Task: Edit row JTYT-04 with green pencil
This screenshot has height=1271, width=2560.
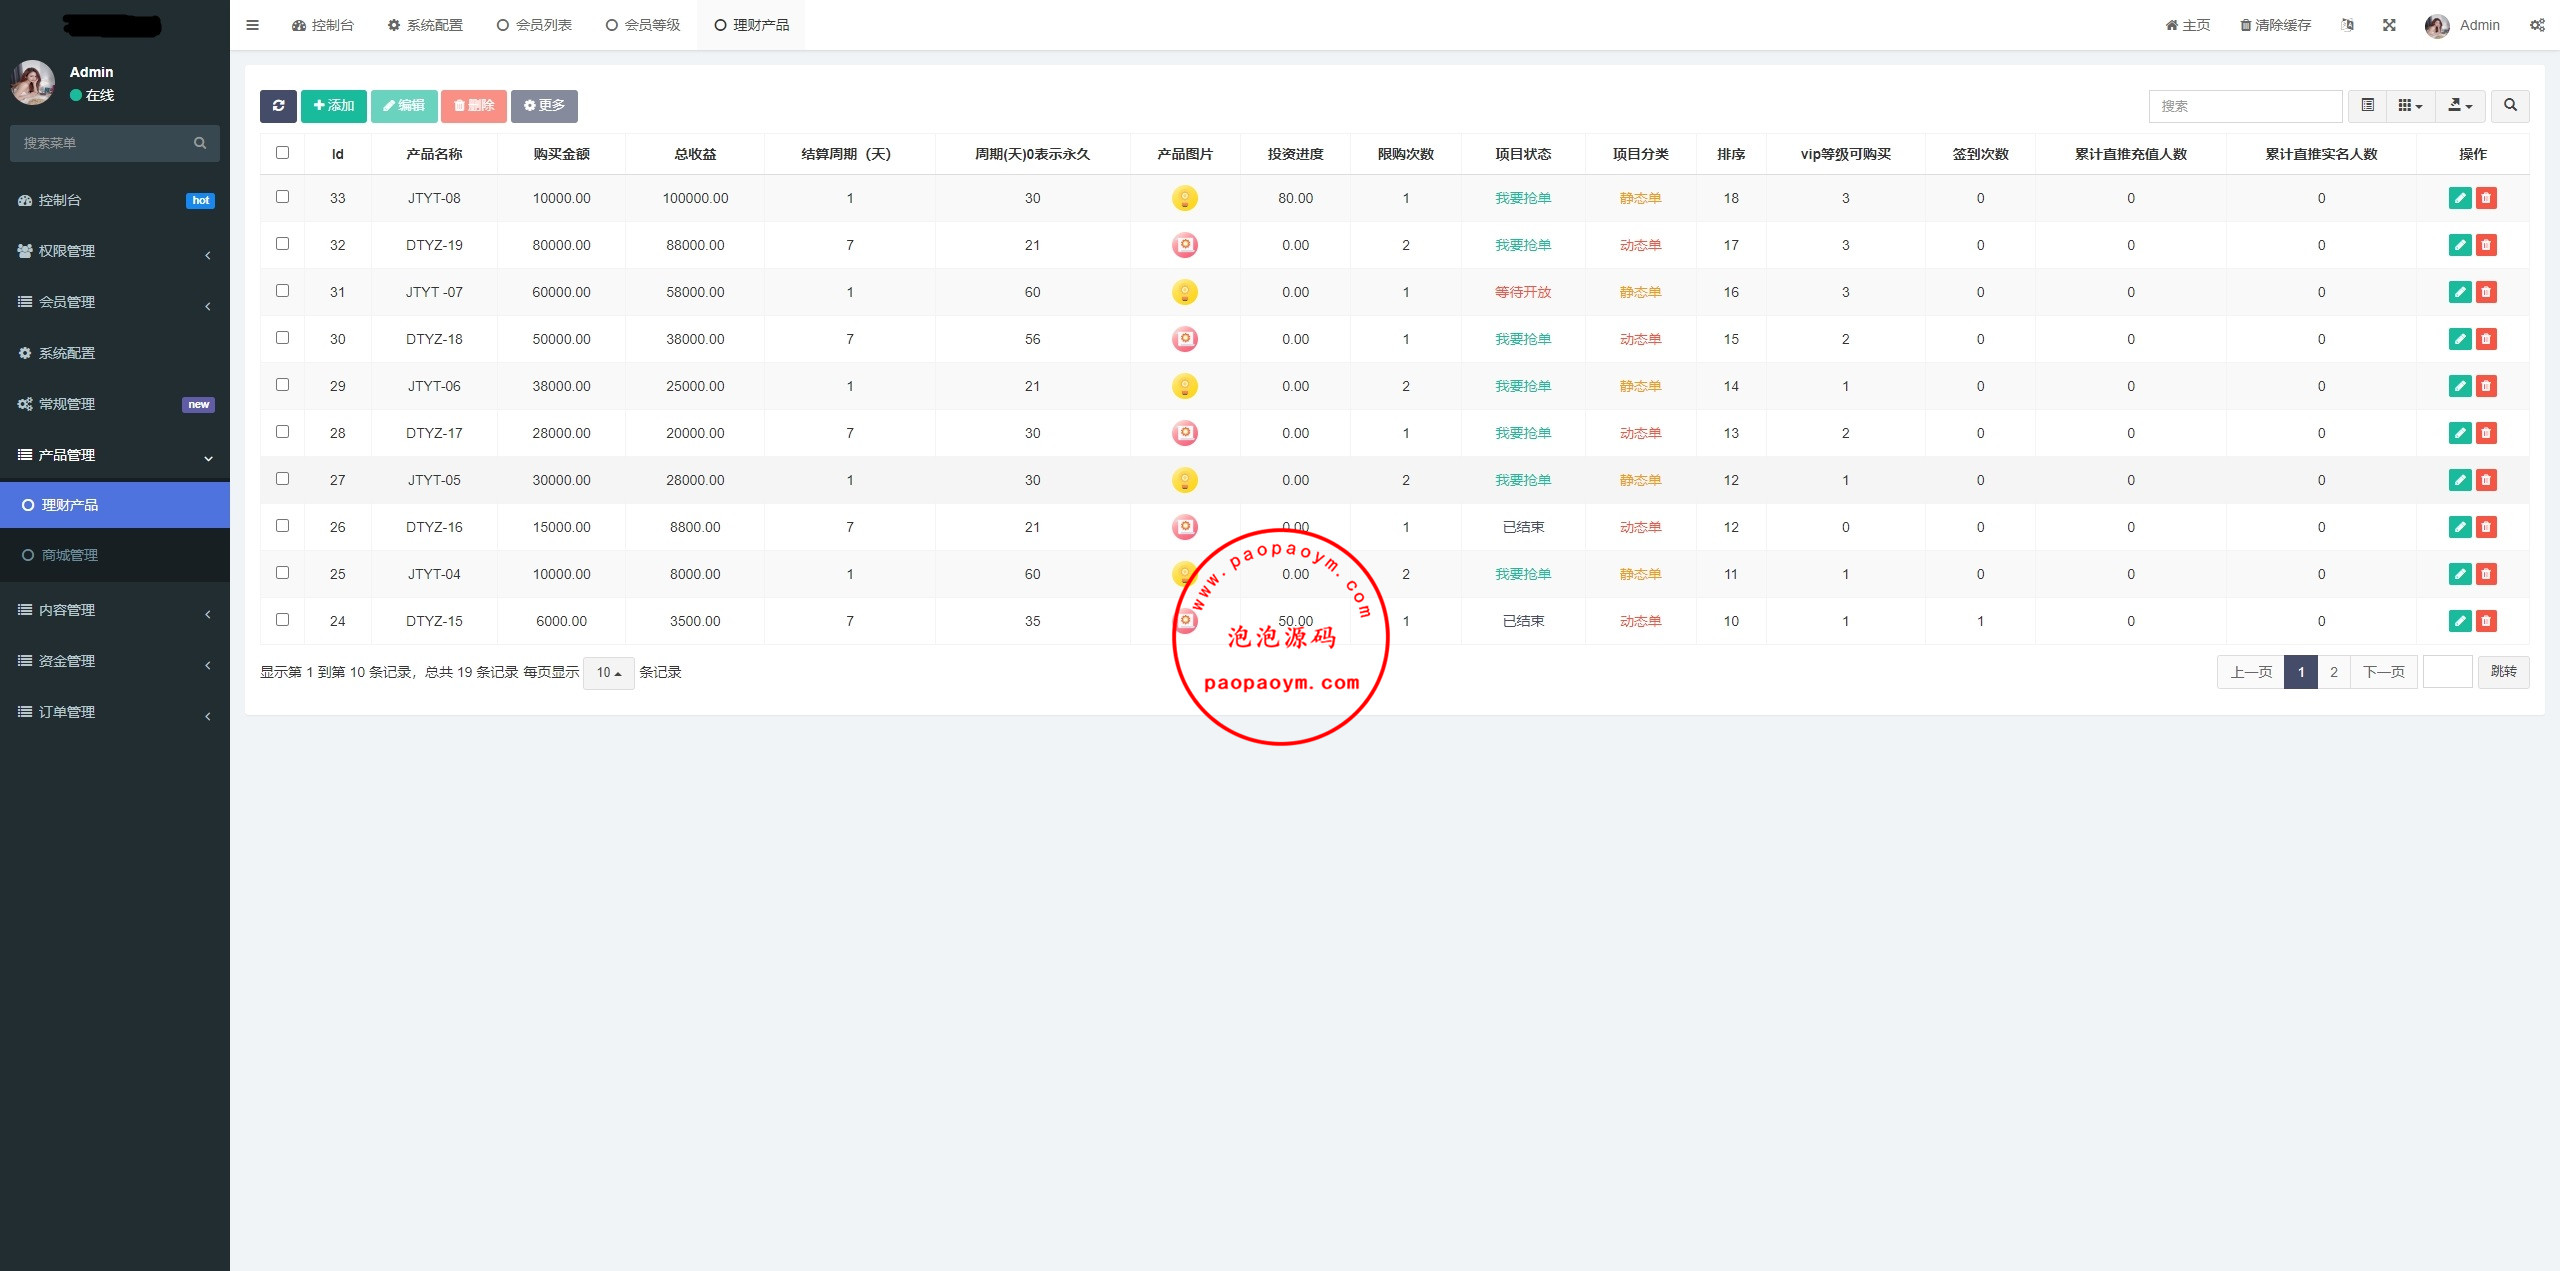Action: point(2460,574)
